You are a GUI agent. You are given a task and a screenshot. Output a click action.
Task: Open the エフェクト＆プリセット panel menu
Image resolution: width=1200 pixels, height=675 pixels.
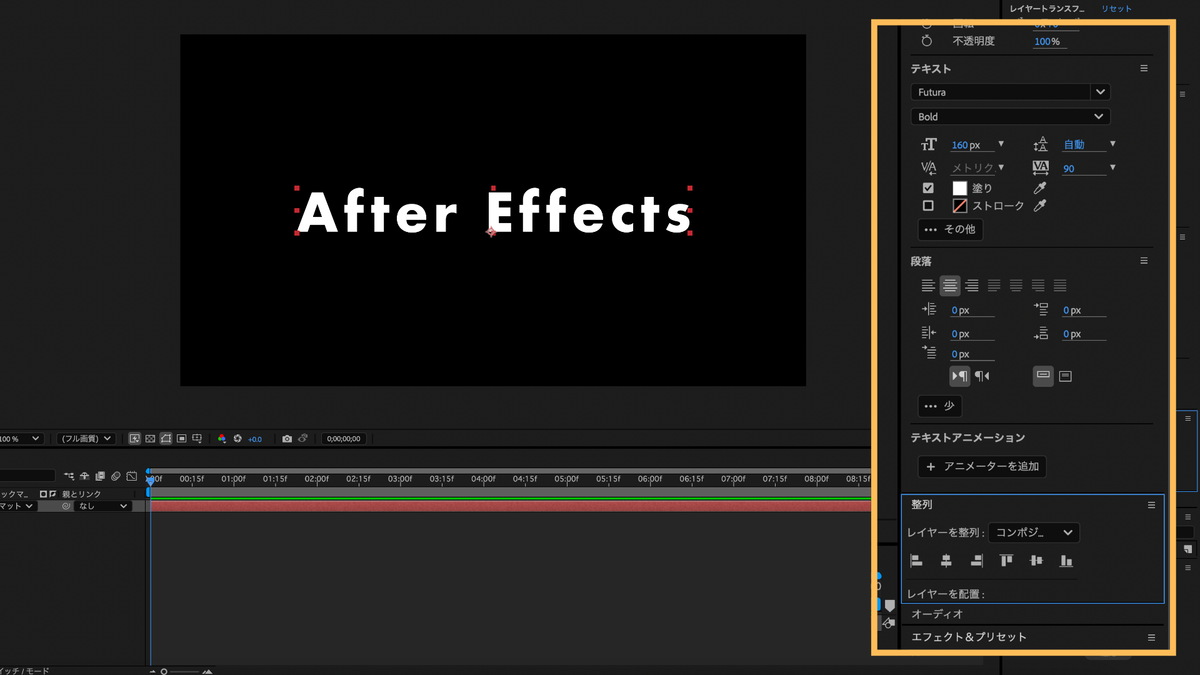[x=1151, y=637]
